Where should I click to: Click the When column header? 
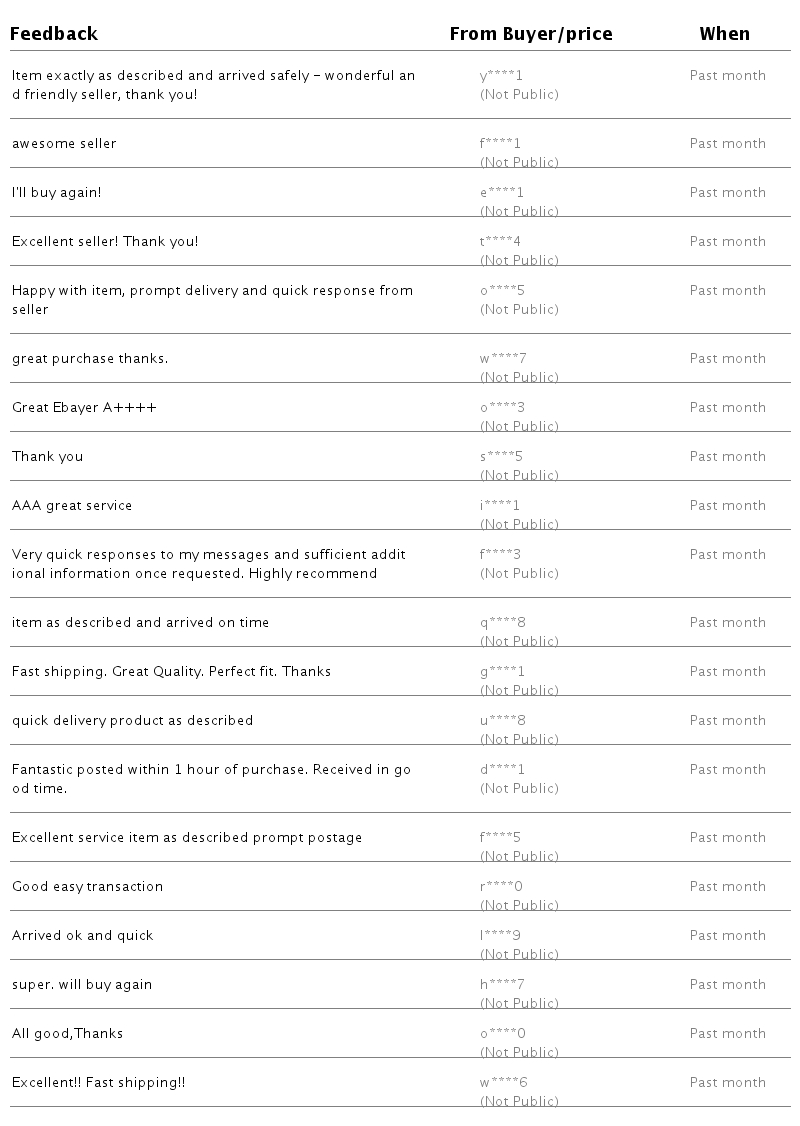pyautogui.click(x=724, y=34)
